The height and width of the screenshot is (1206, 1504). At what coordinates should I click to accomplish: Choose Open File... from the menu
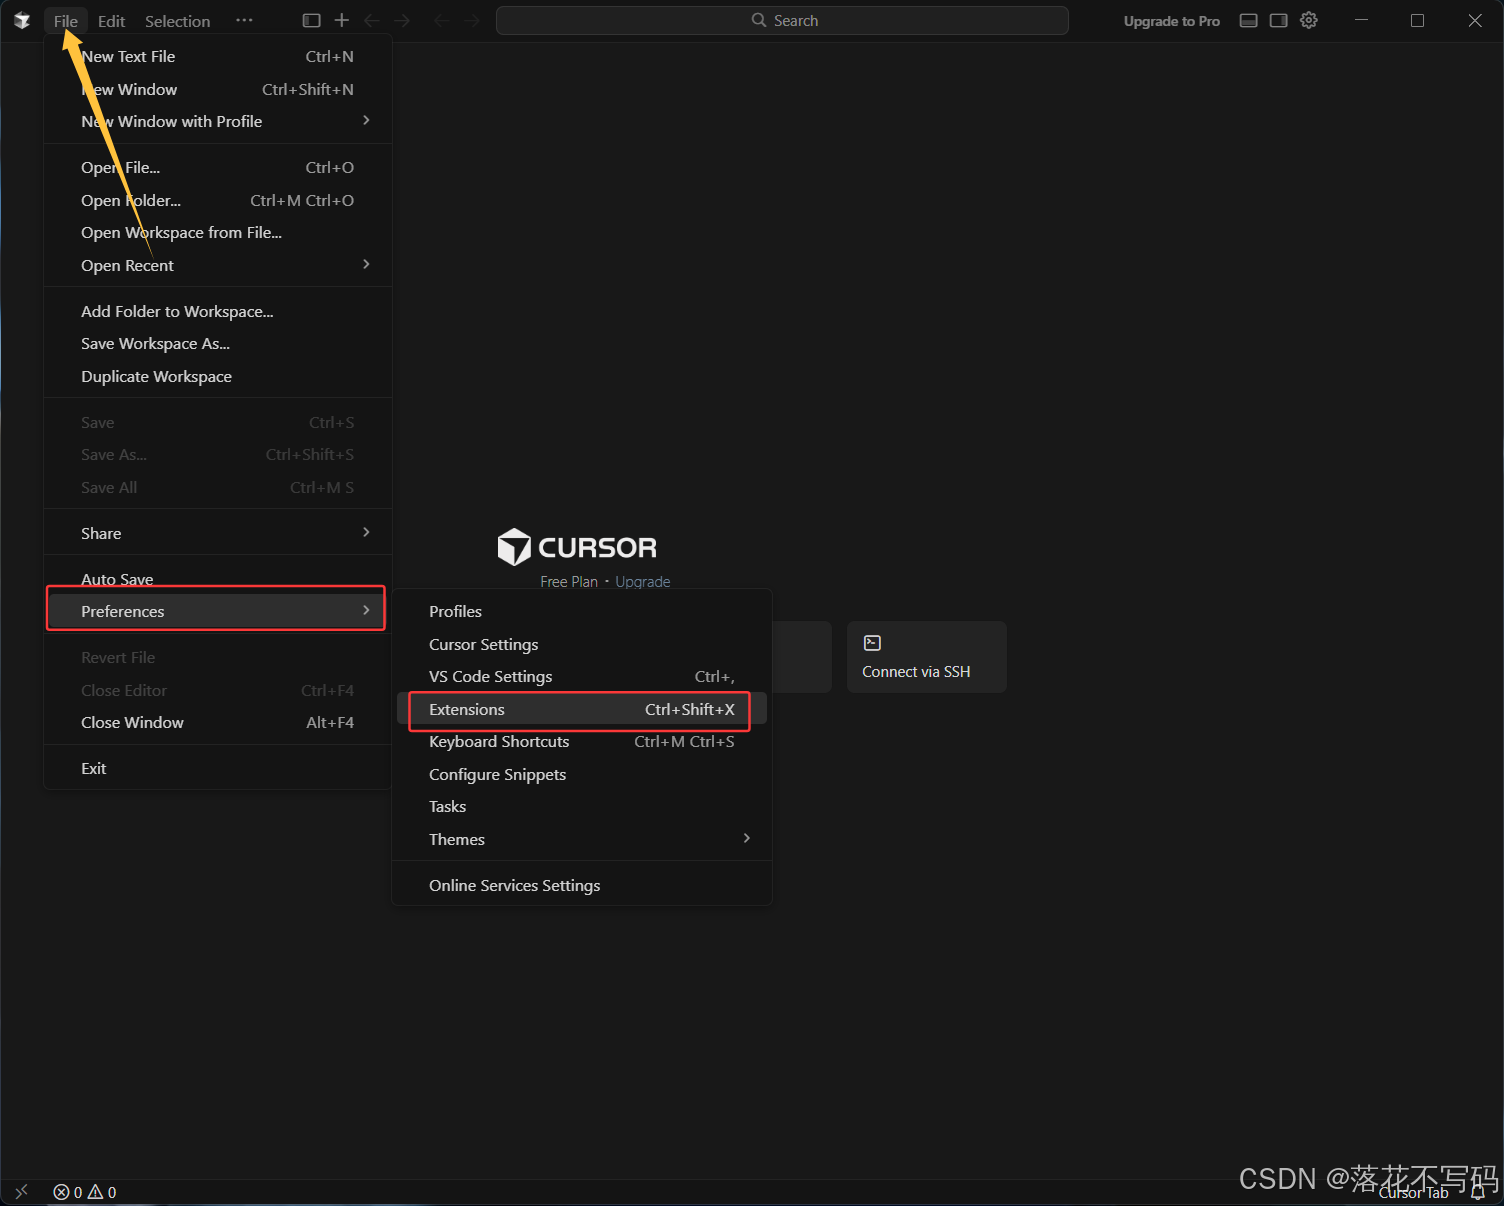point(218,167)
